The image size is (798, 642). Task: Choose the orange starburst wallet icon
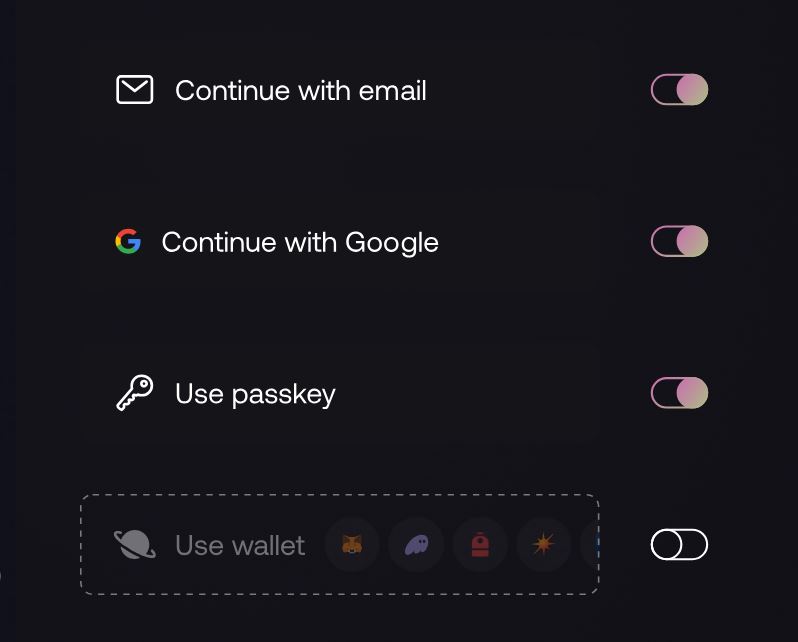[x=543, y=545]
